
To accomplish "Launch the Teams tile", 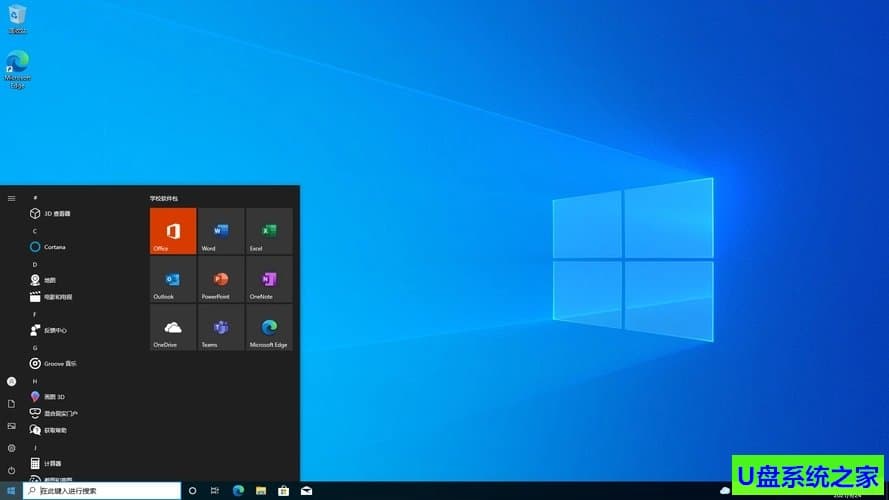I will point(221,327).
